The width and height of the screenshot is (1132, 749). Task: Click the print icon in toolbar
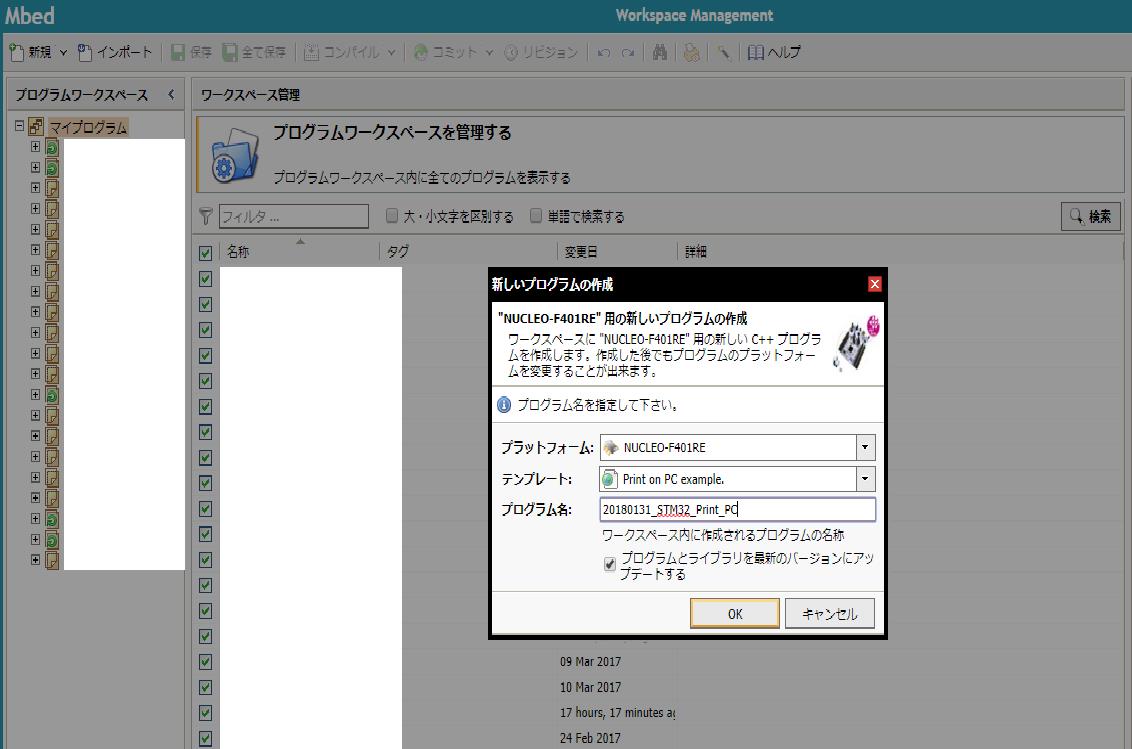692,52
